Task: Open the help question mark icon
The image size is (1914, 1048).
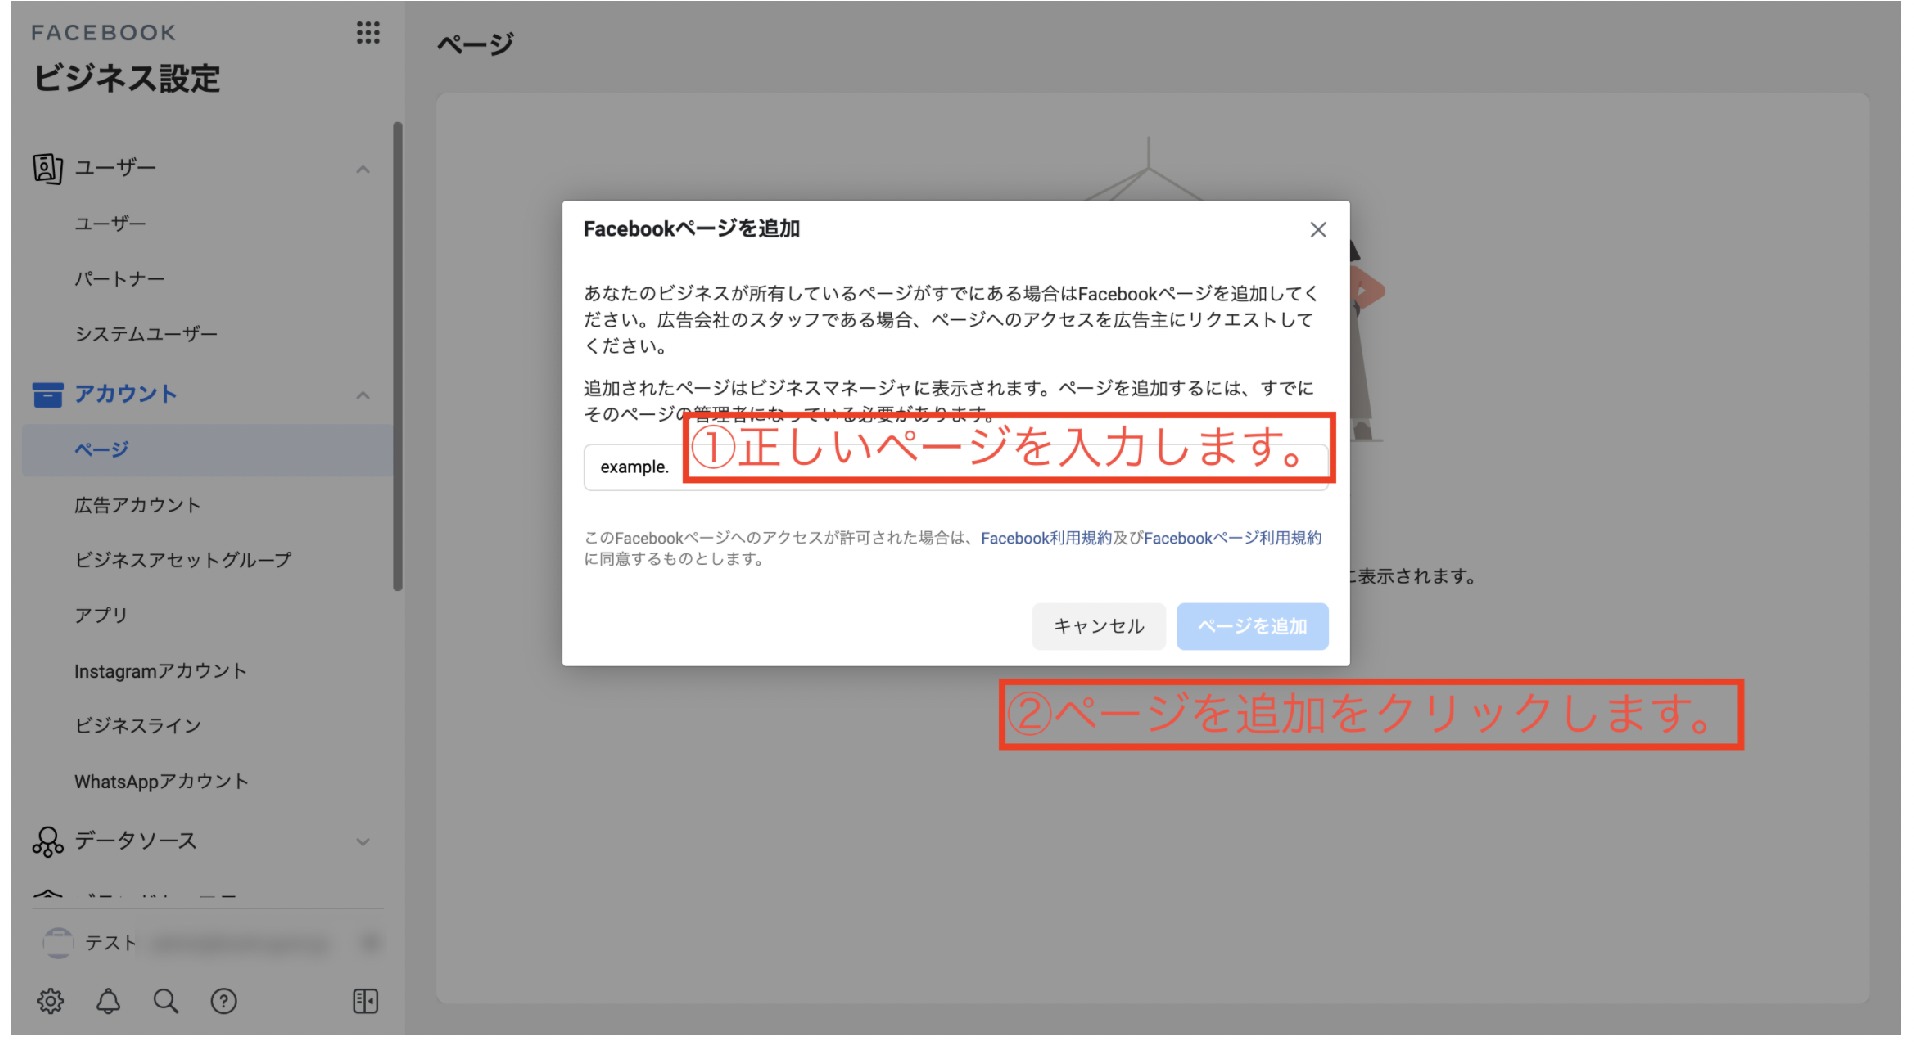Action: pos(224,1001)
